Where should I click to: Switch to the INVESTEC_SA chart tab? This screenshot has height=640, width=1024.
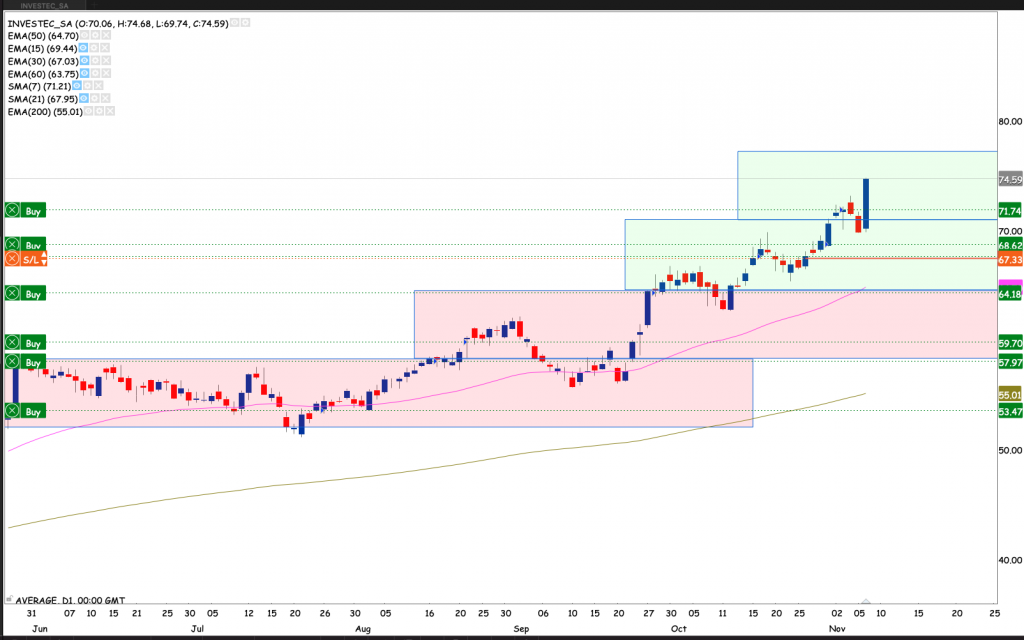click(32, 5)
